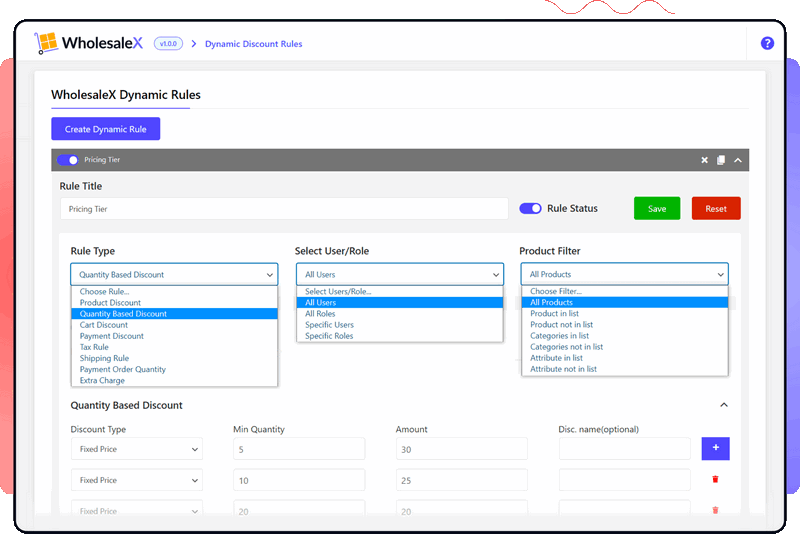
Task: Open the help question mark icon
Action: click(x=767, y=43)
